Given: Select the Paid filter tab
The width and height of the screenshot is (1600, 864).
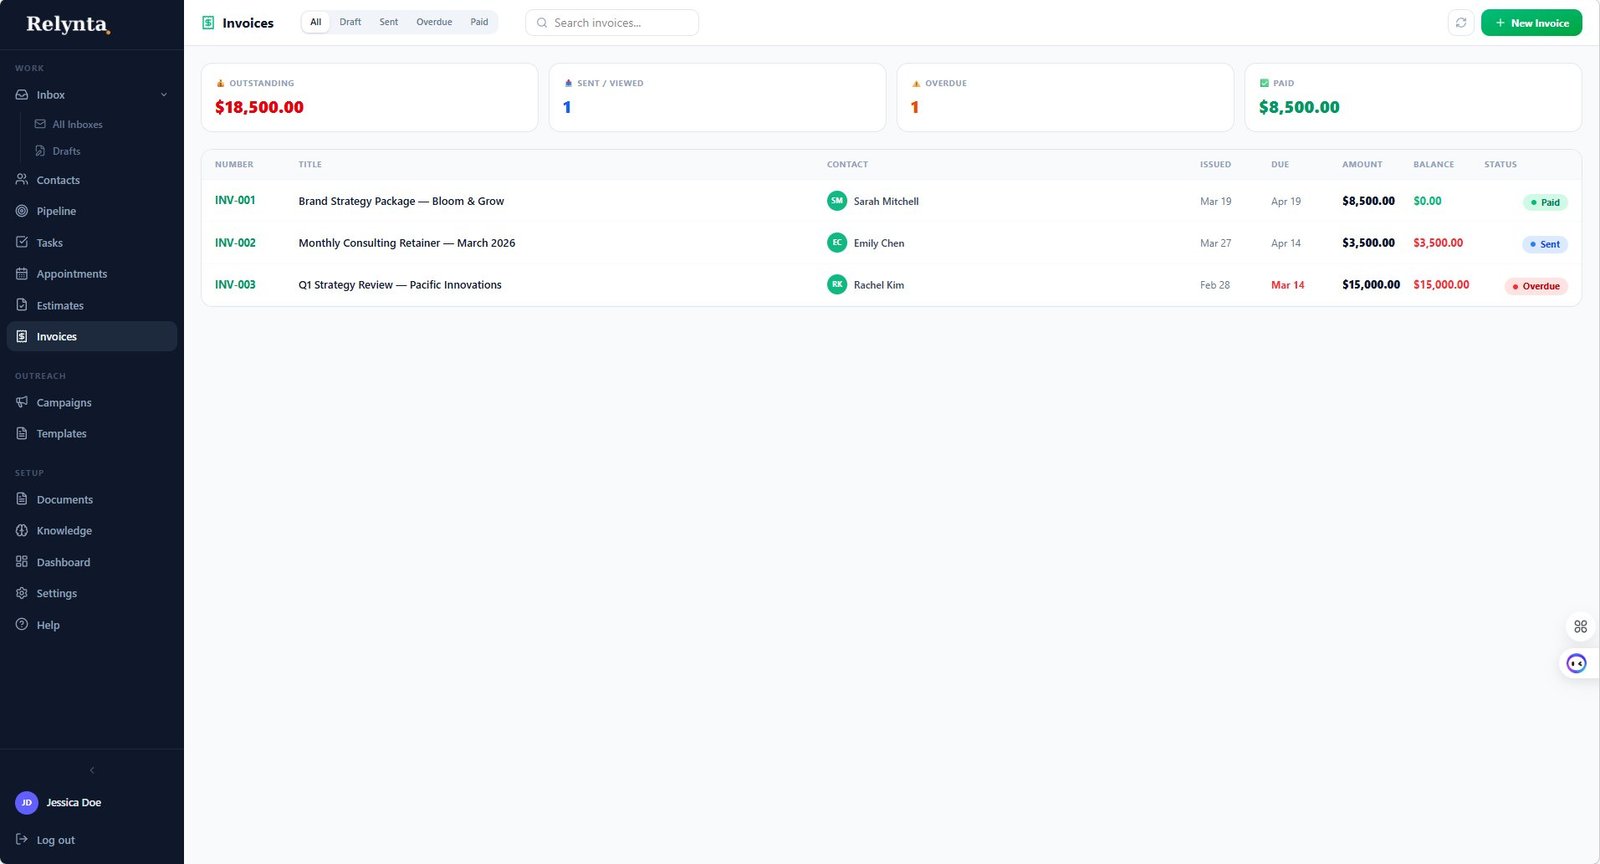Looking at the screenshot, I should tap(479, 22).
